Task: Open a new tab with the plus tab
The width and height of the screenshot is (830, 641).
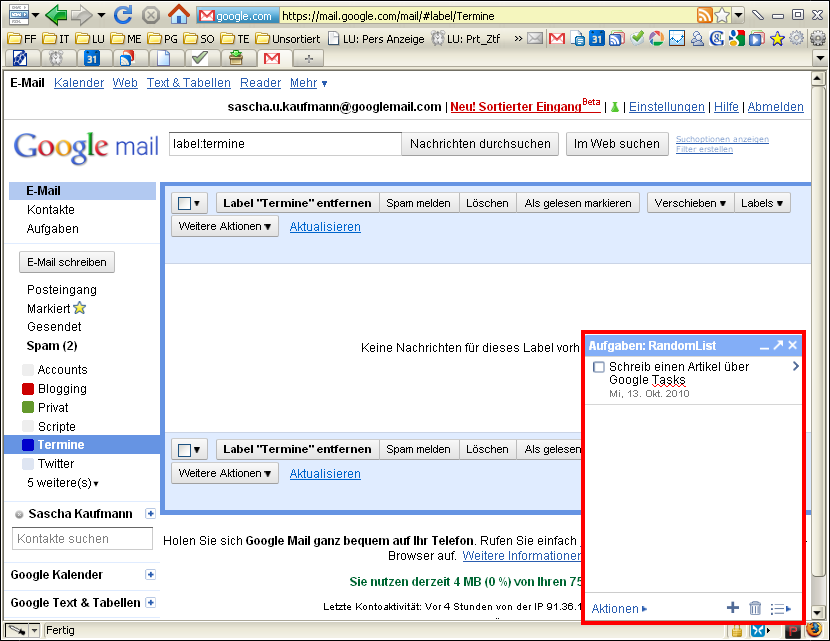Action: click(309, 59)
